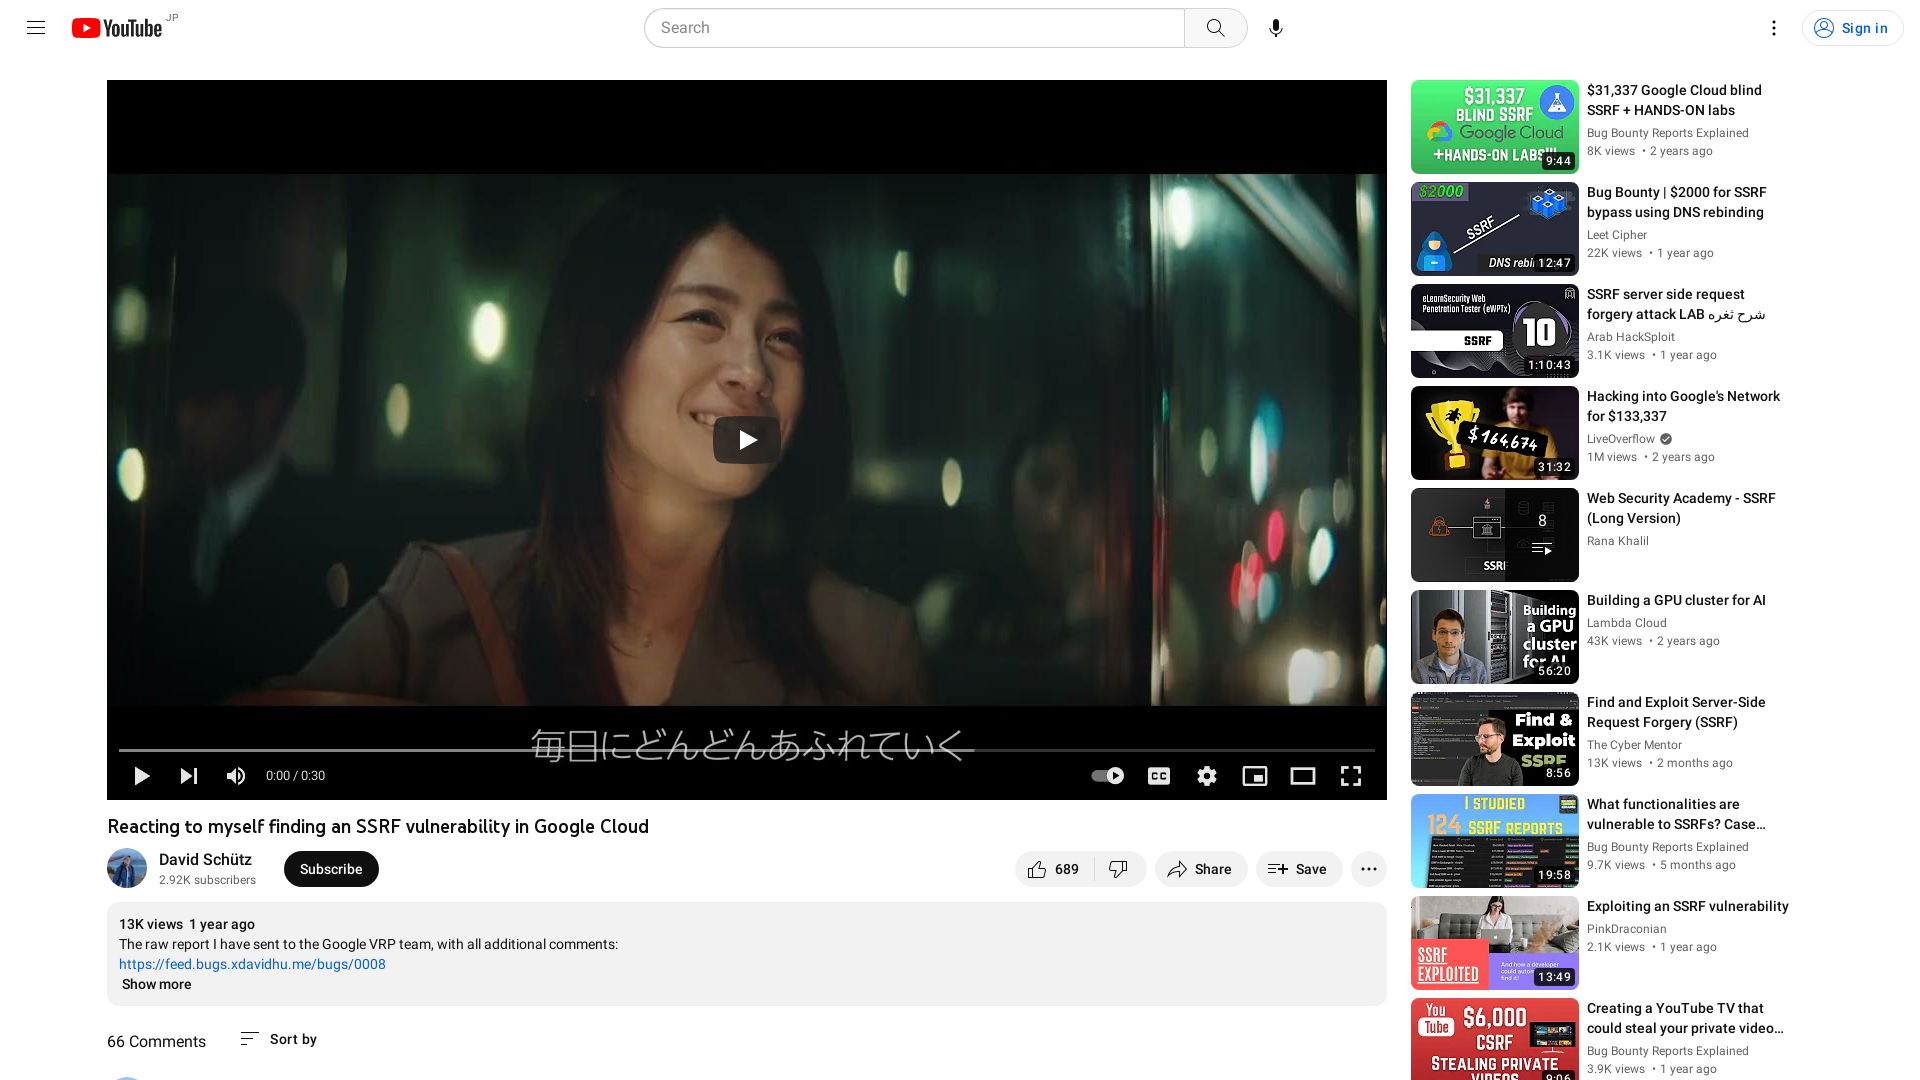Like the video with 689 likes

pos(1054,869)
